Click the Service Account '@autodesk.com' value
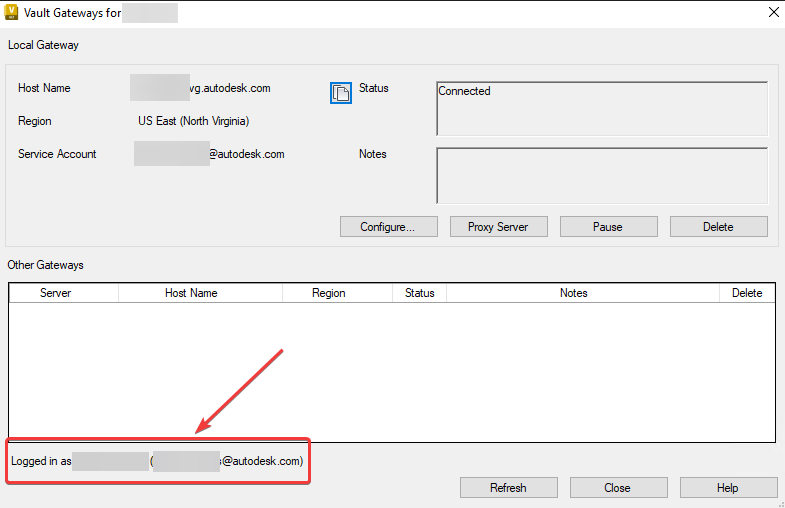785x508 pixels. (247, 154)
